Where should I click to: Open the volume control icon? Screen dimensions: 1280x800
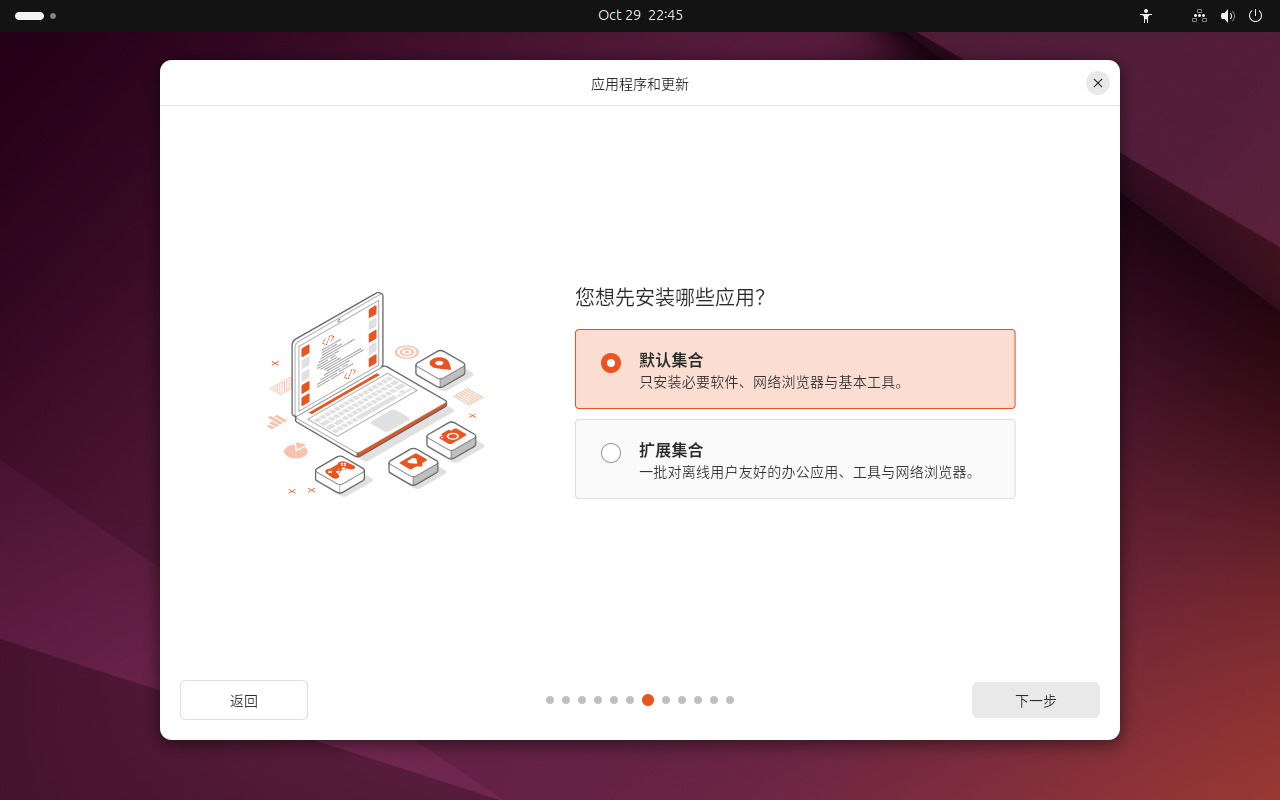[1227, 16]
